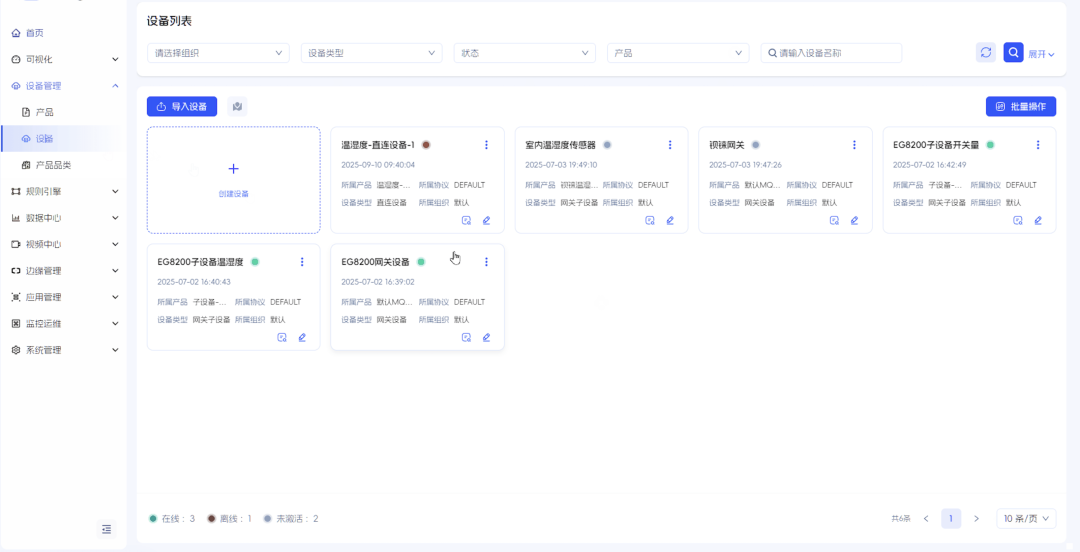Click edit pencil on 室内温湿度传感器 card
1080x552 pixels.
[670, 221]
